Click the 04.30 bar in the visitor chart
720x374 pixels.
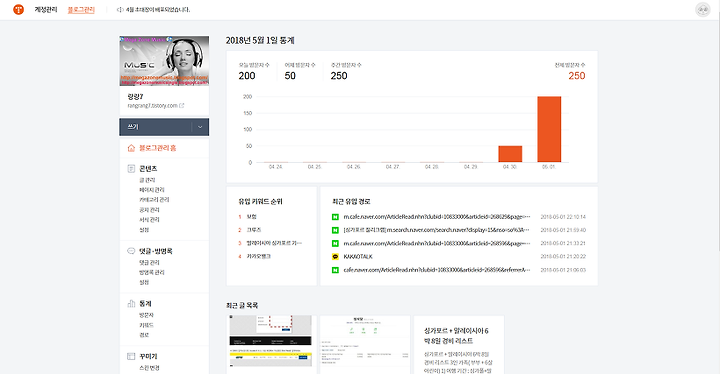click(x=510, y=154)
